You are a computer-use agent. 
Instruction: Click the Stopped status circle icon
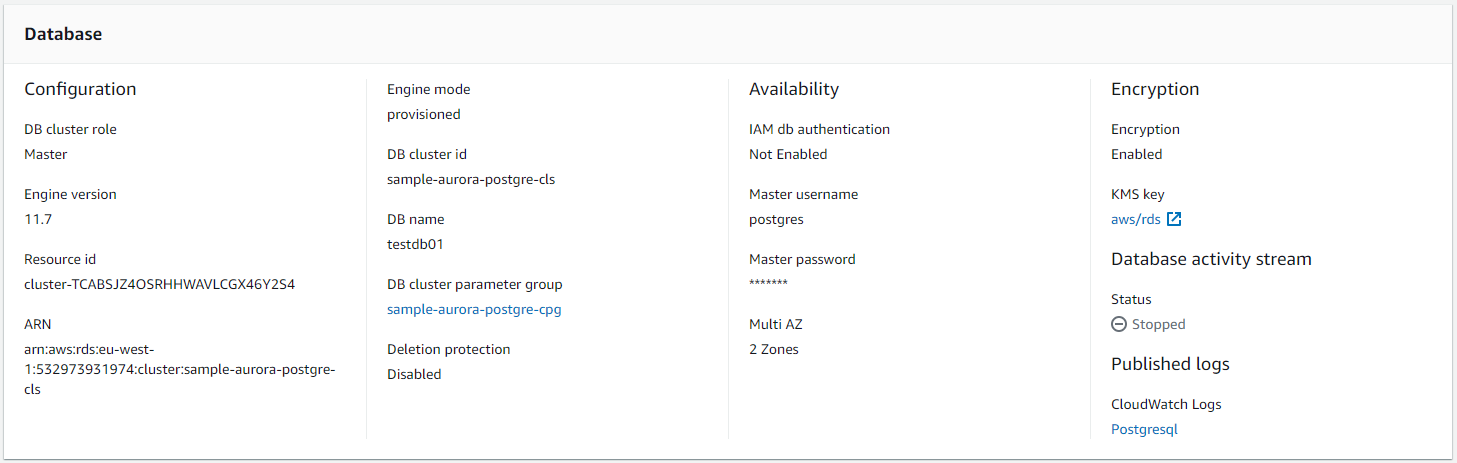[x=1119, y=324]
